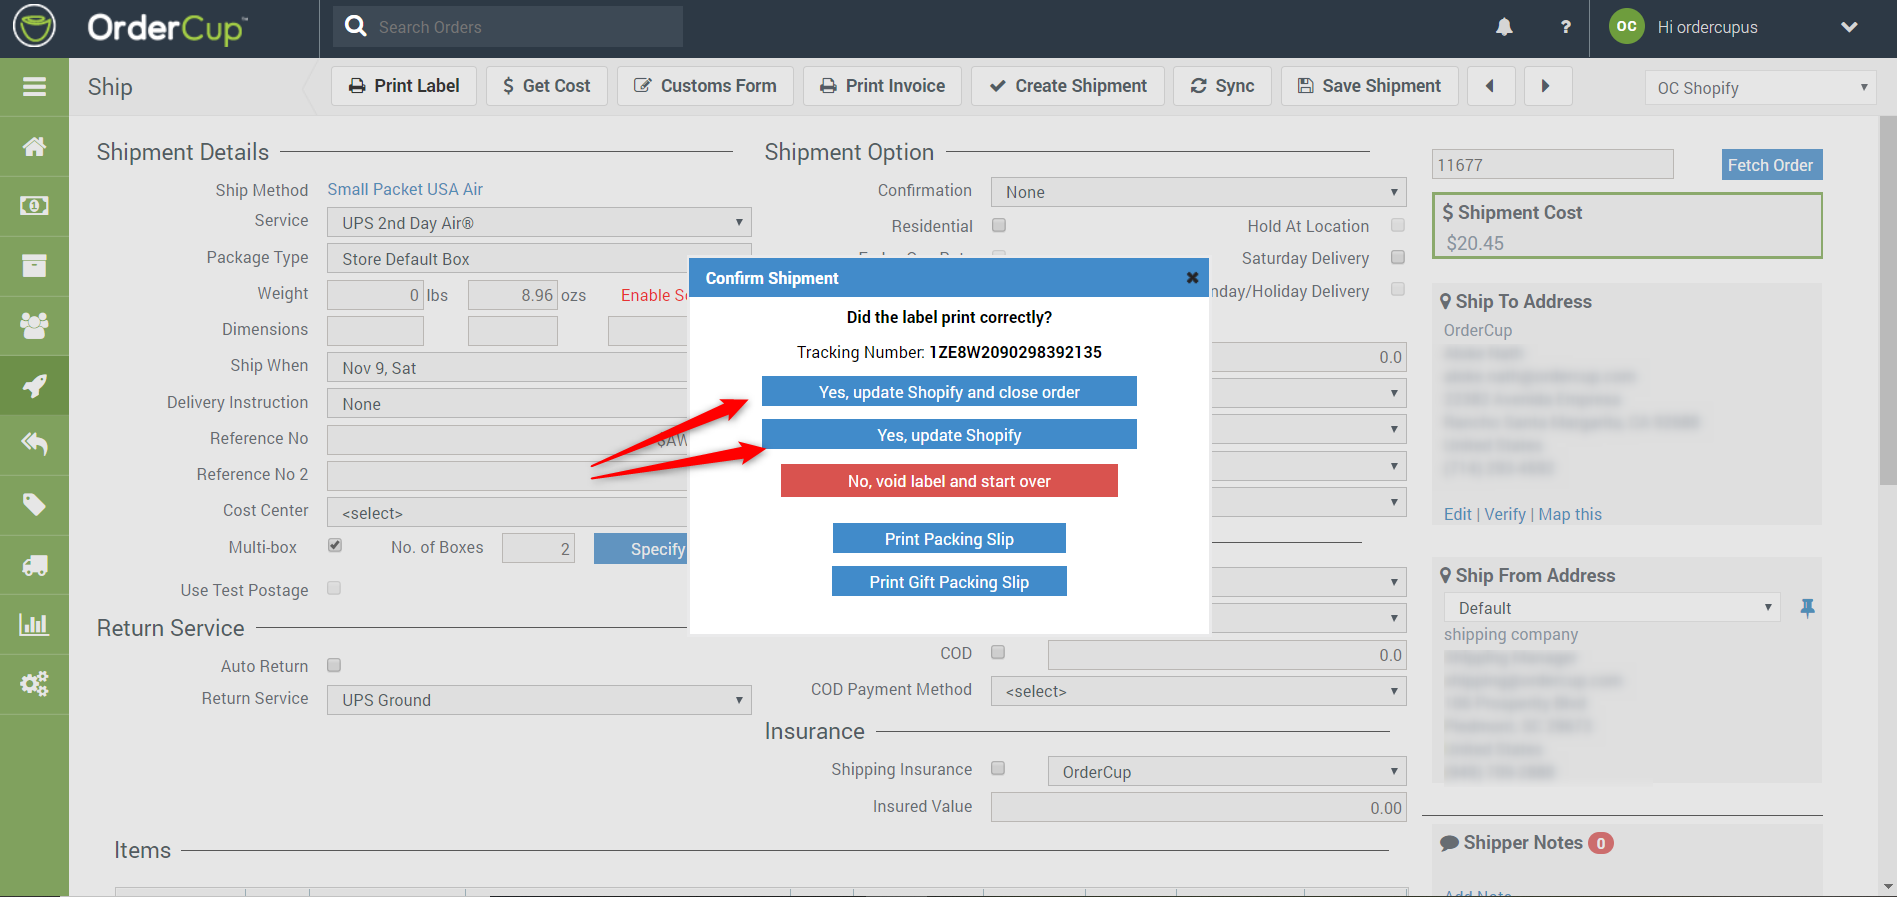The height and width of the screenshot is (897, 1897).
Task: Click the weight lbs input field
Action: pyautogui.click(x=375, y=295)
